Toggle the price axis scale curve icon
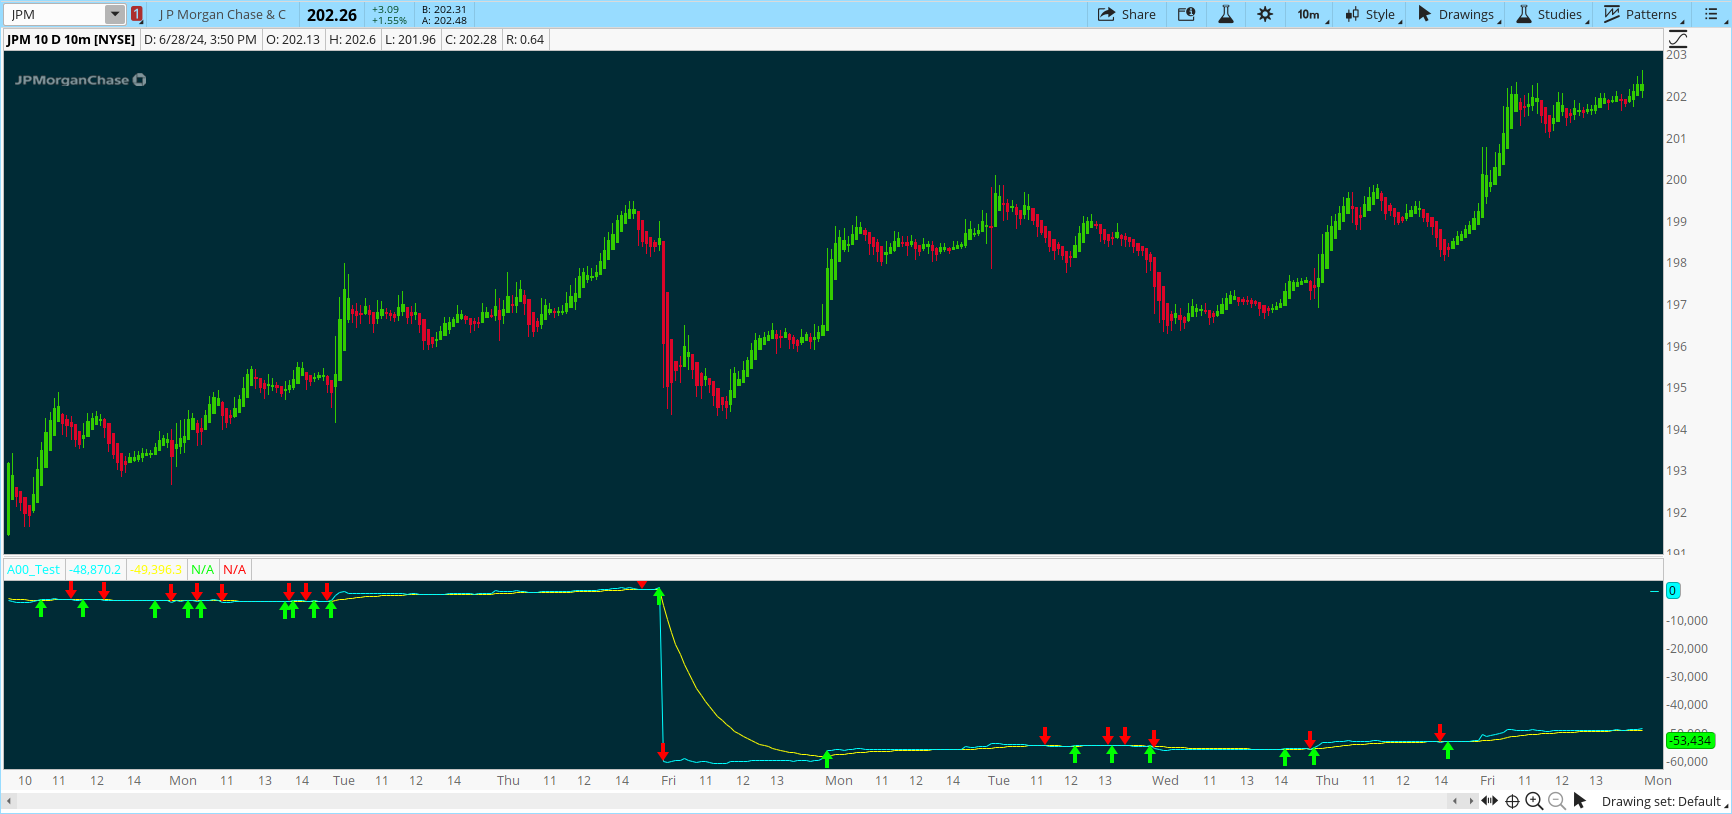 1678,39
